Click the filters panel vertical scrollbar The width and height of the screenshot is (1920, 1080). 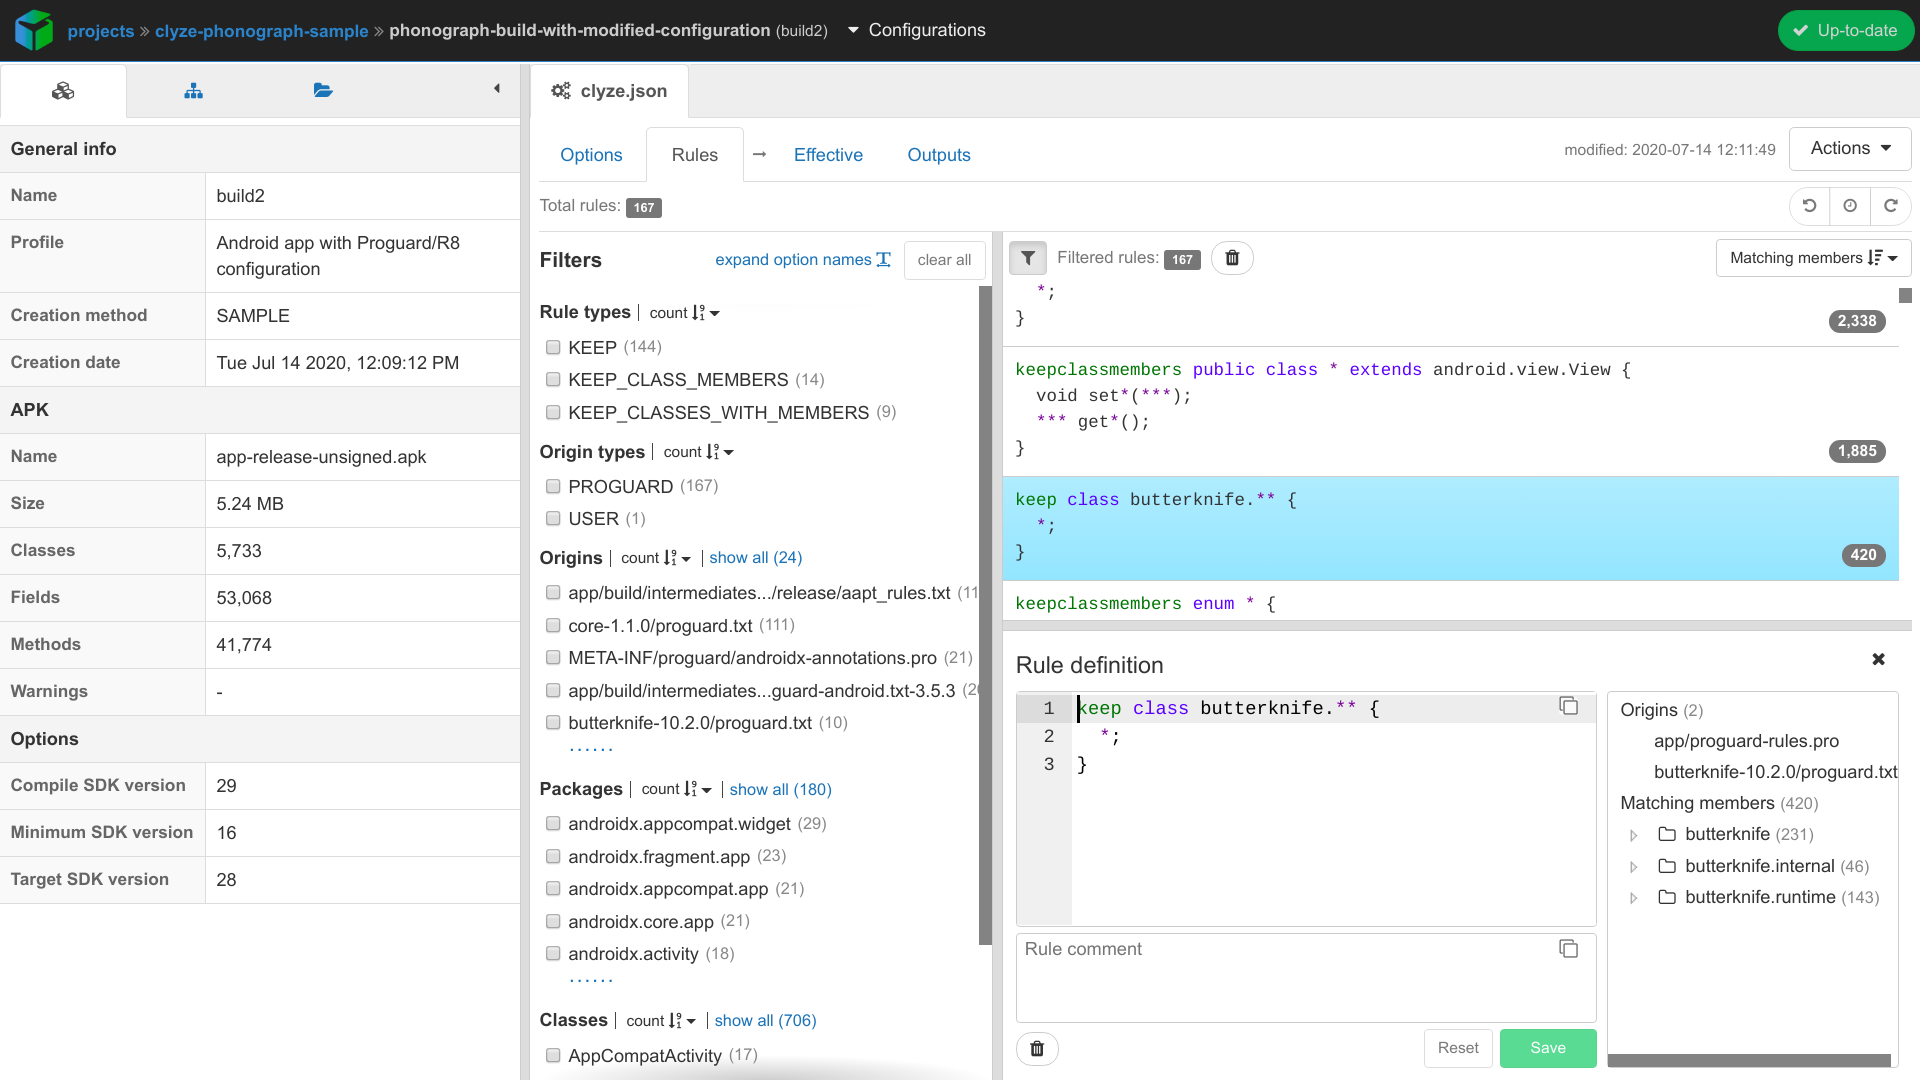[x=985, y=614]
